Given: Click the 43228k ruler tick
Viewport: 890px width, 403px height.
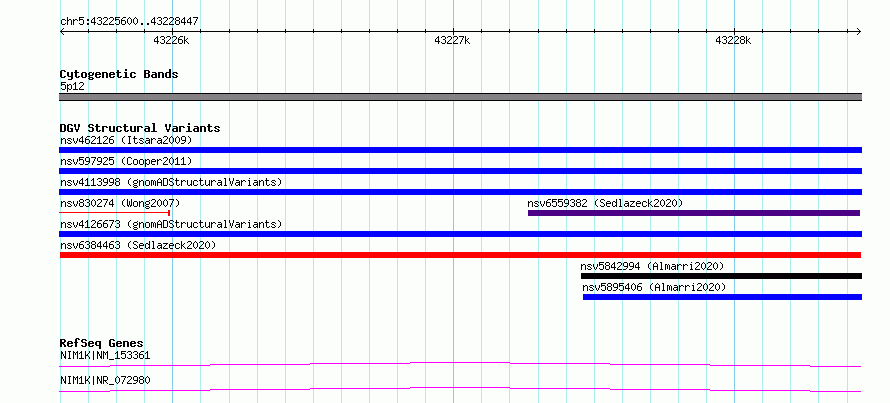Looking at the screenshot, I should 733,40.
